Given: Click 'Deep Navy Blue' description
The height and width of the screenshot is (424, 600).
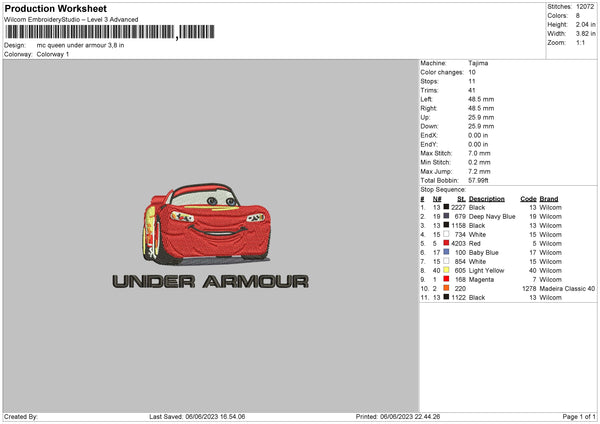Looking at the screenshot, I should [x=492, y=217].
